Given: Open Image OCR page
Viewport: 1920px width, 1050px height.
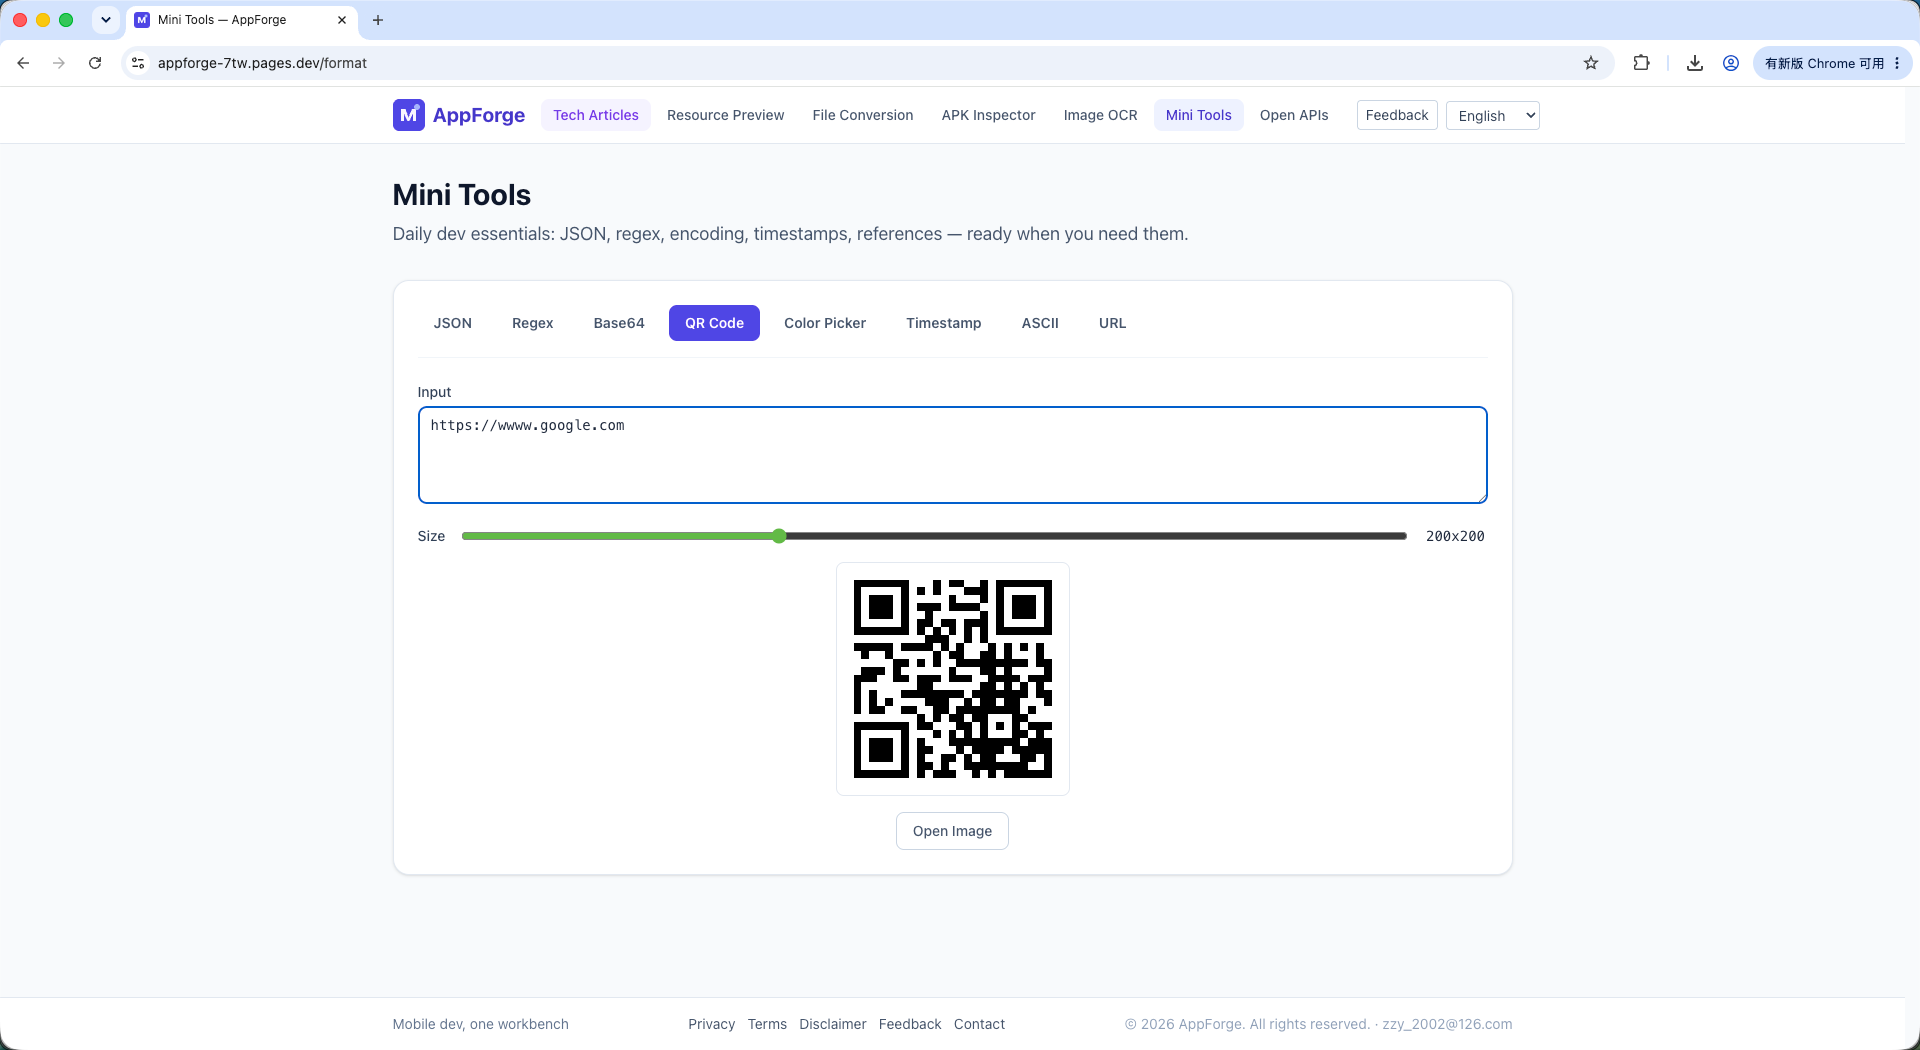Looking at the screenshot, I should coord(1100,115).
